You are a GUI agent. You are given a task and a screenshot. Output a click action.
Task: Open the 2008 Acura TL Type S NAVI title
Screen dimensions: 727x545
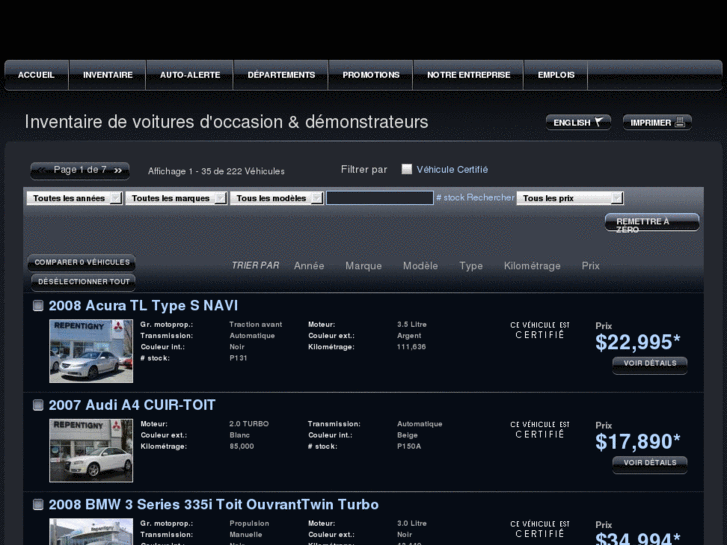coord(143,306)
